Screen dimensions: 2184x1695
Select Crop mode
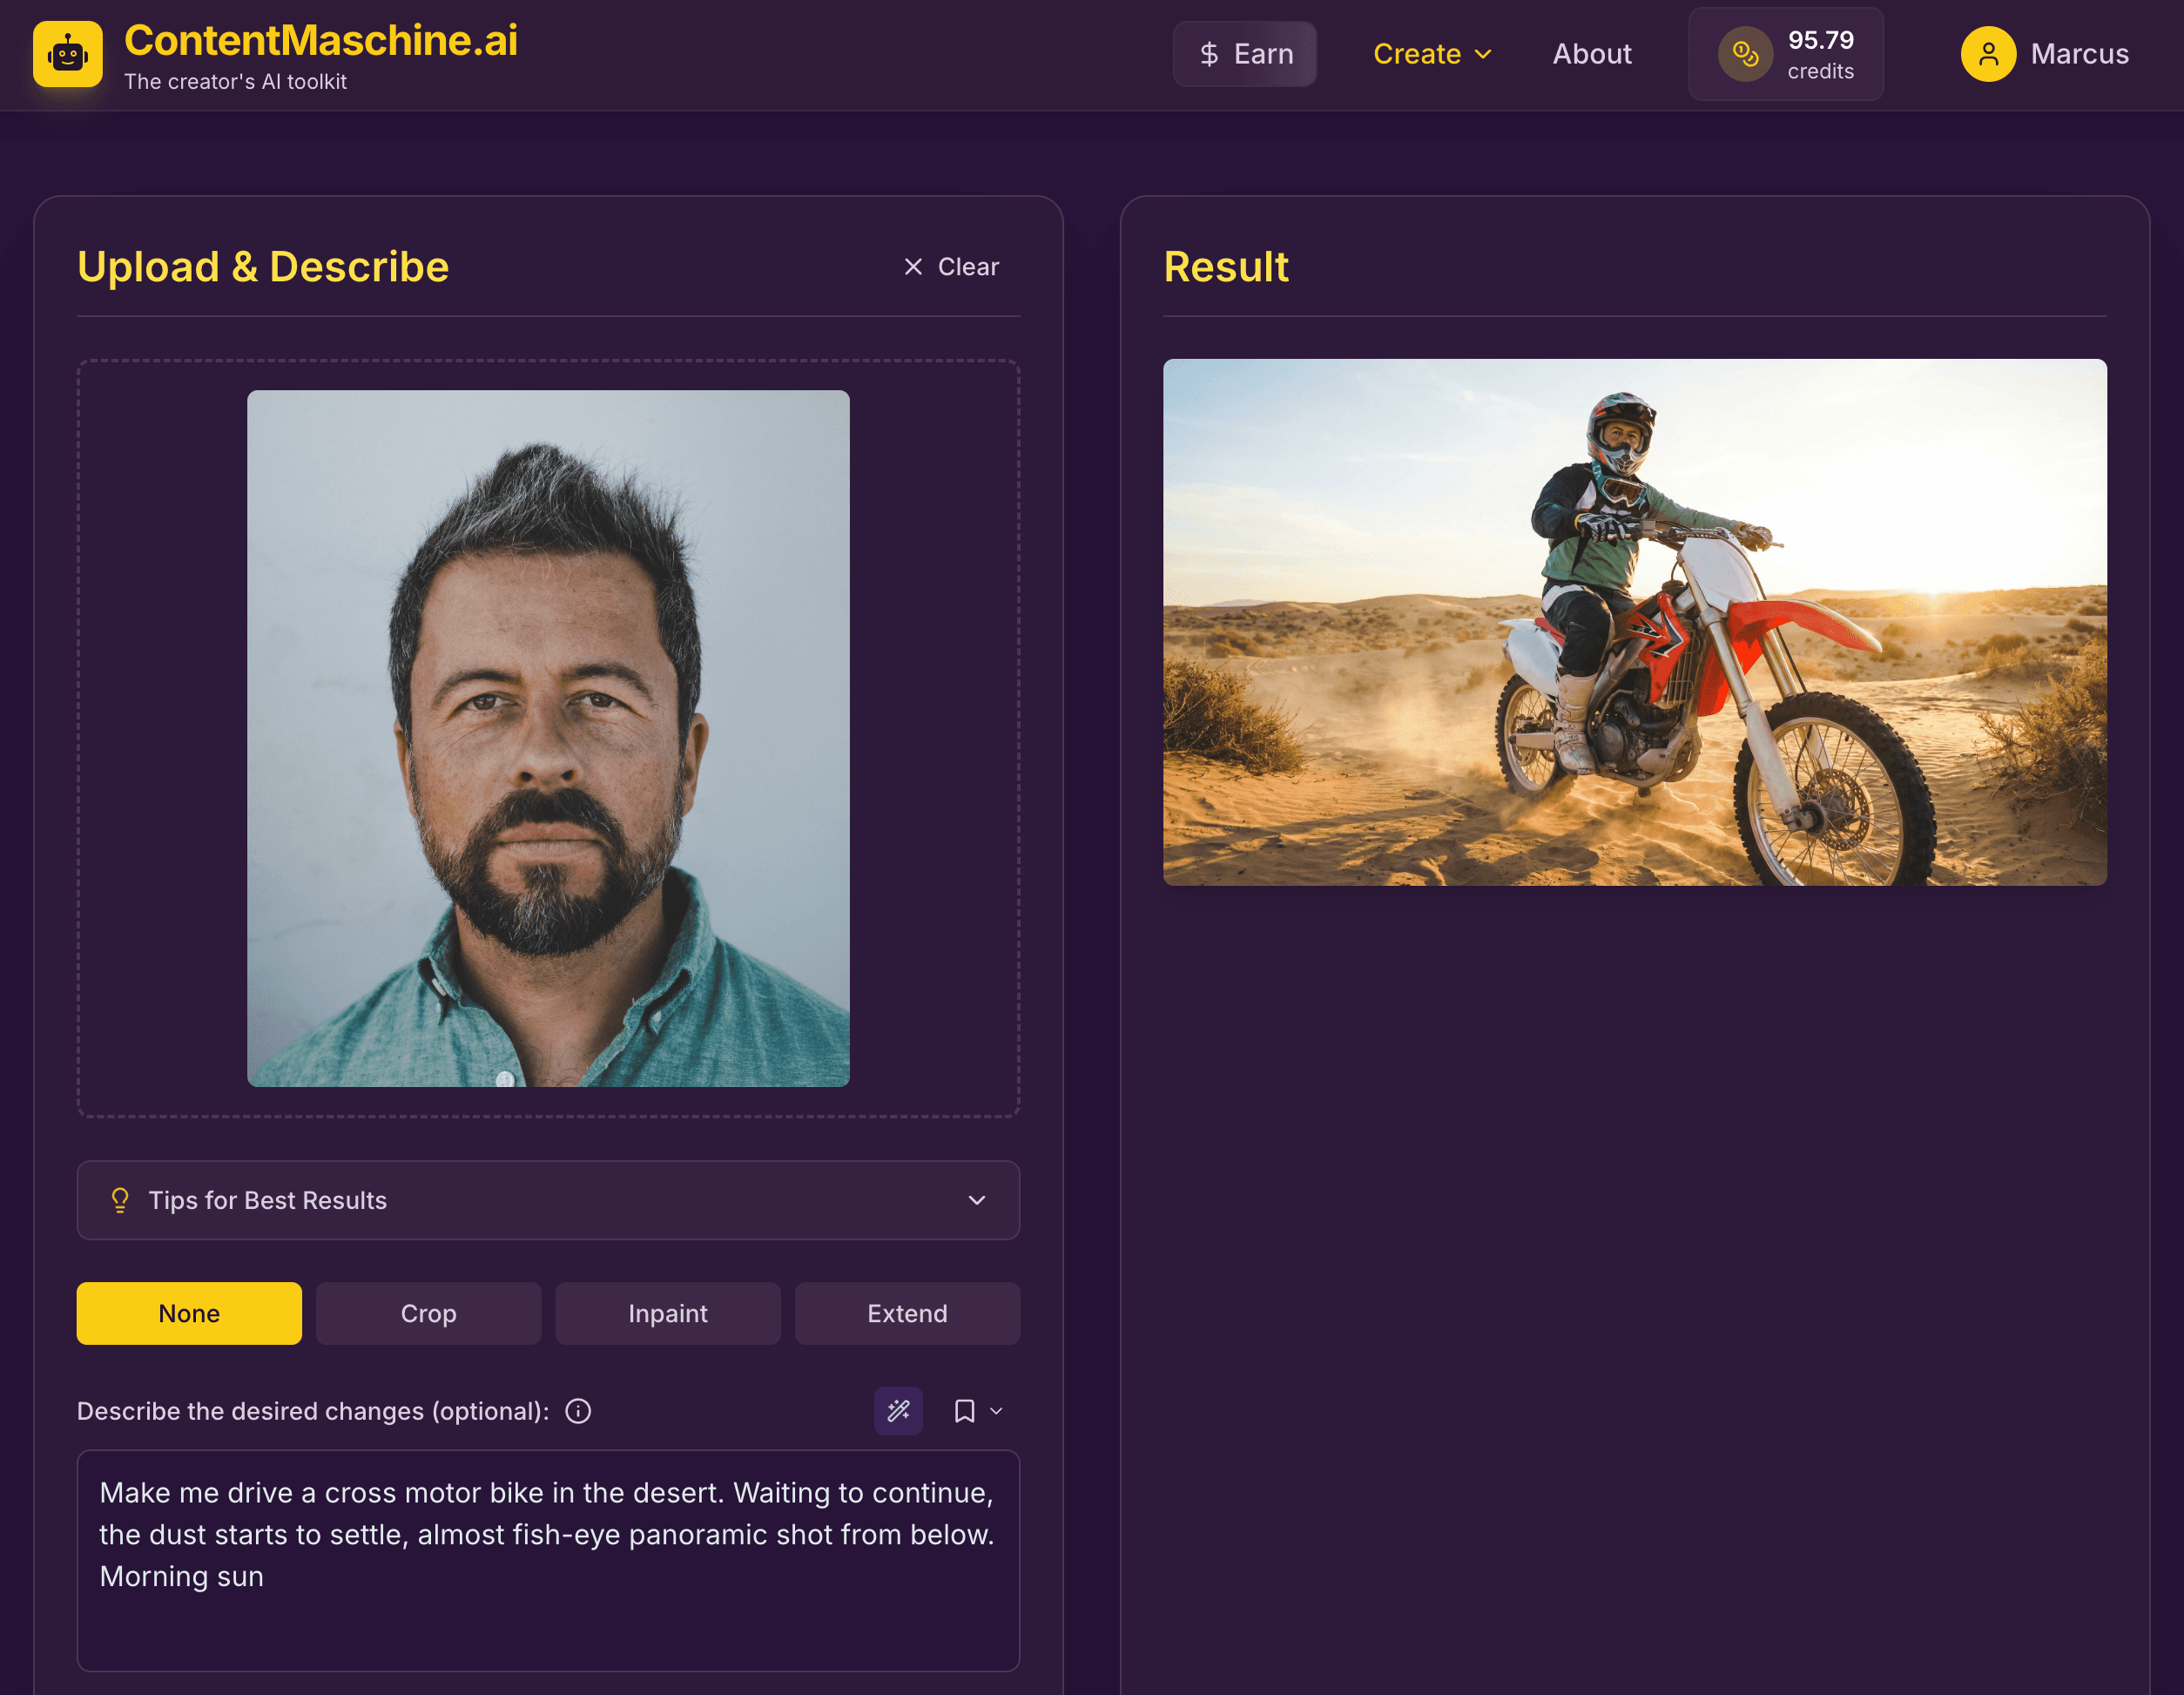tap(428, 1313)
